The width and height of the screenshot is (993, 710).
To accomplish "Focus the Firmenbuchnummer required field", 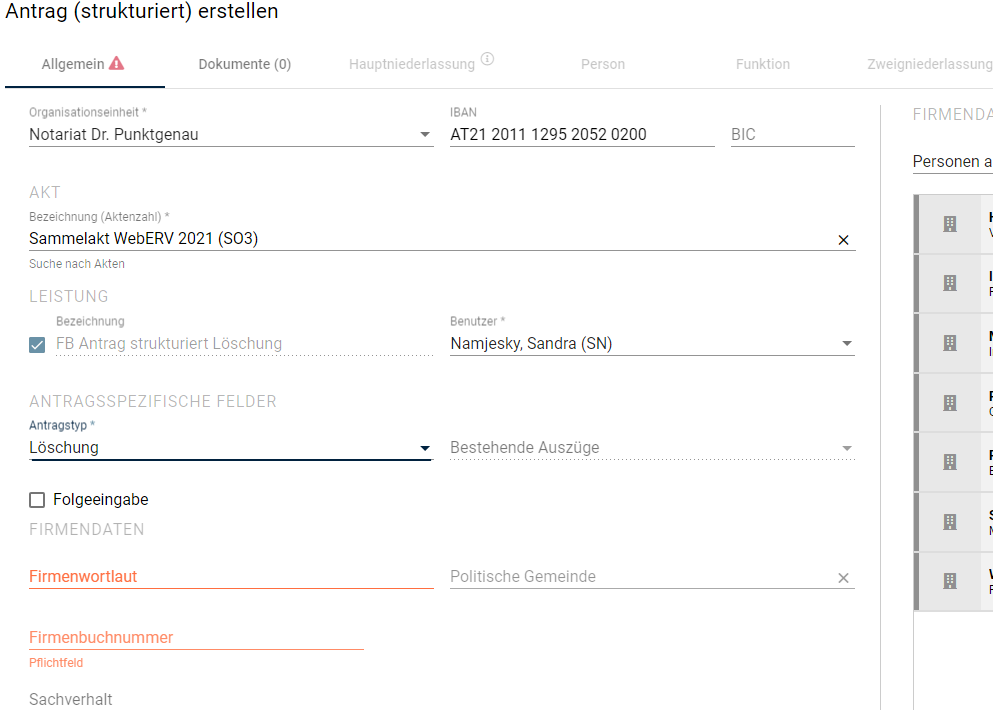I will point(196,637).
